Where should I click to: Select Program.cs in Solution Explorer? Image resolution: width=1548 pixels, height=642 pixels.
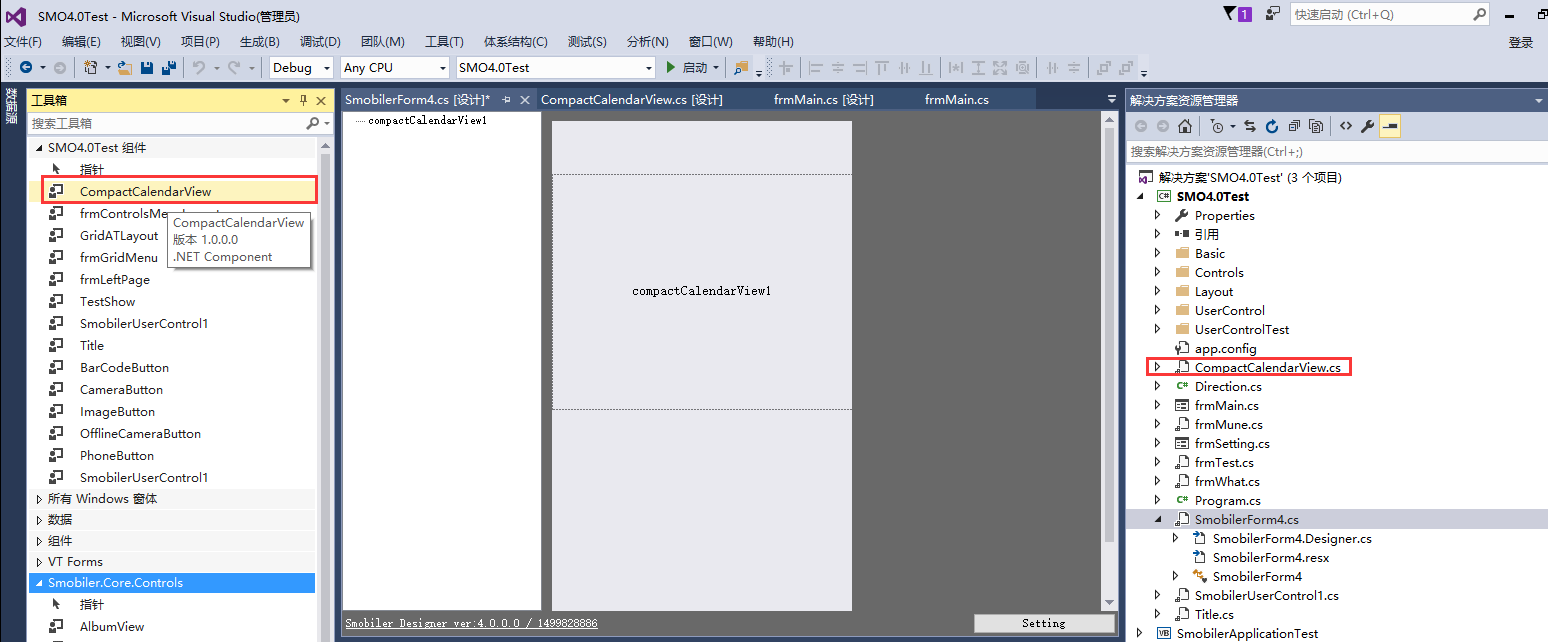[1227, 500]
